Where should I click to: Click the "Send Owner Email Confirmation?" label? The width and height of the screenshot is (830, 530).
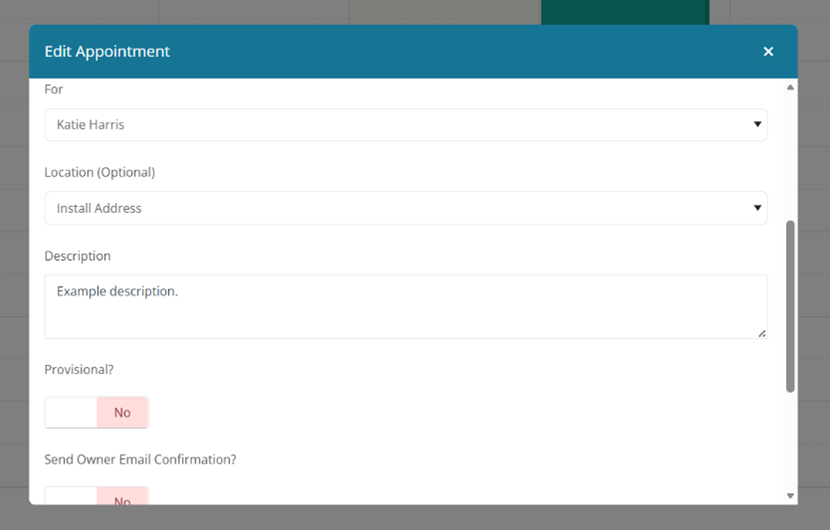click(140, 460)
